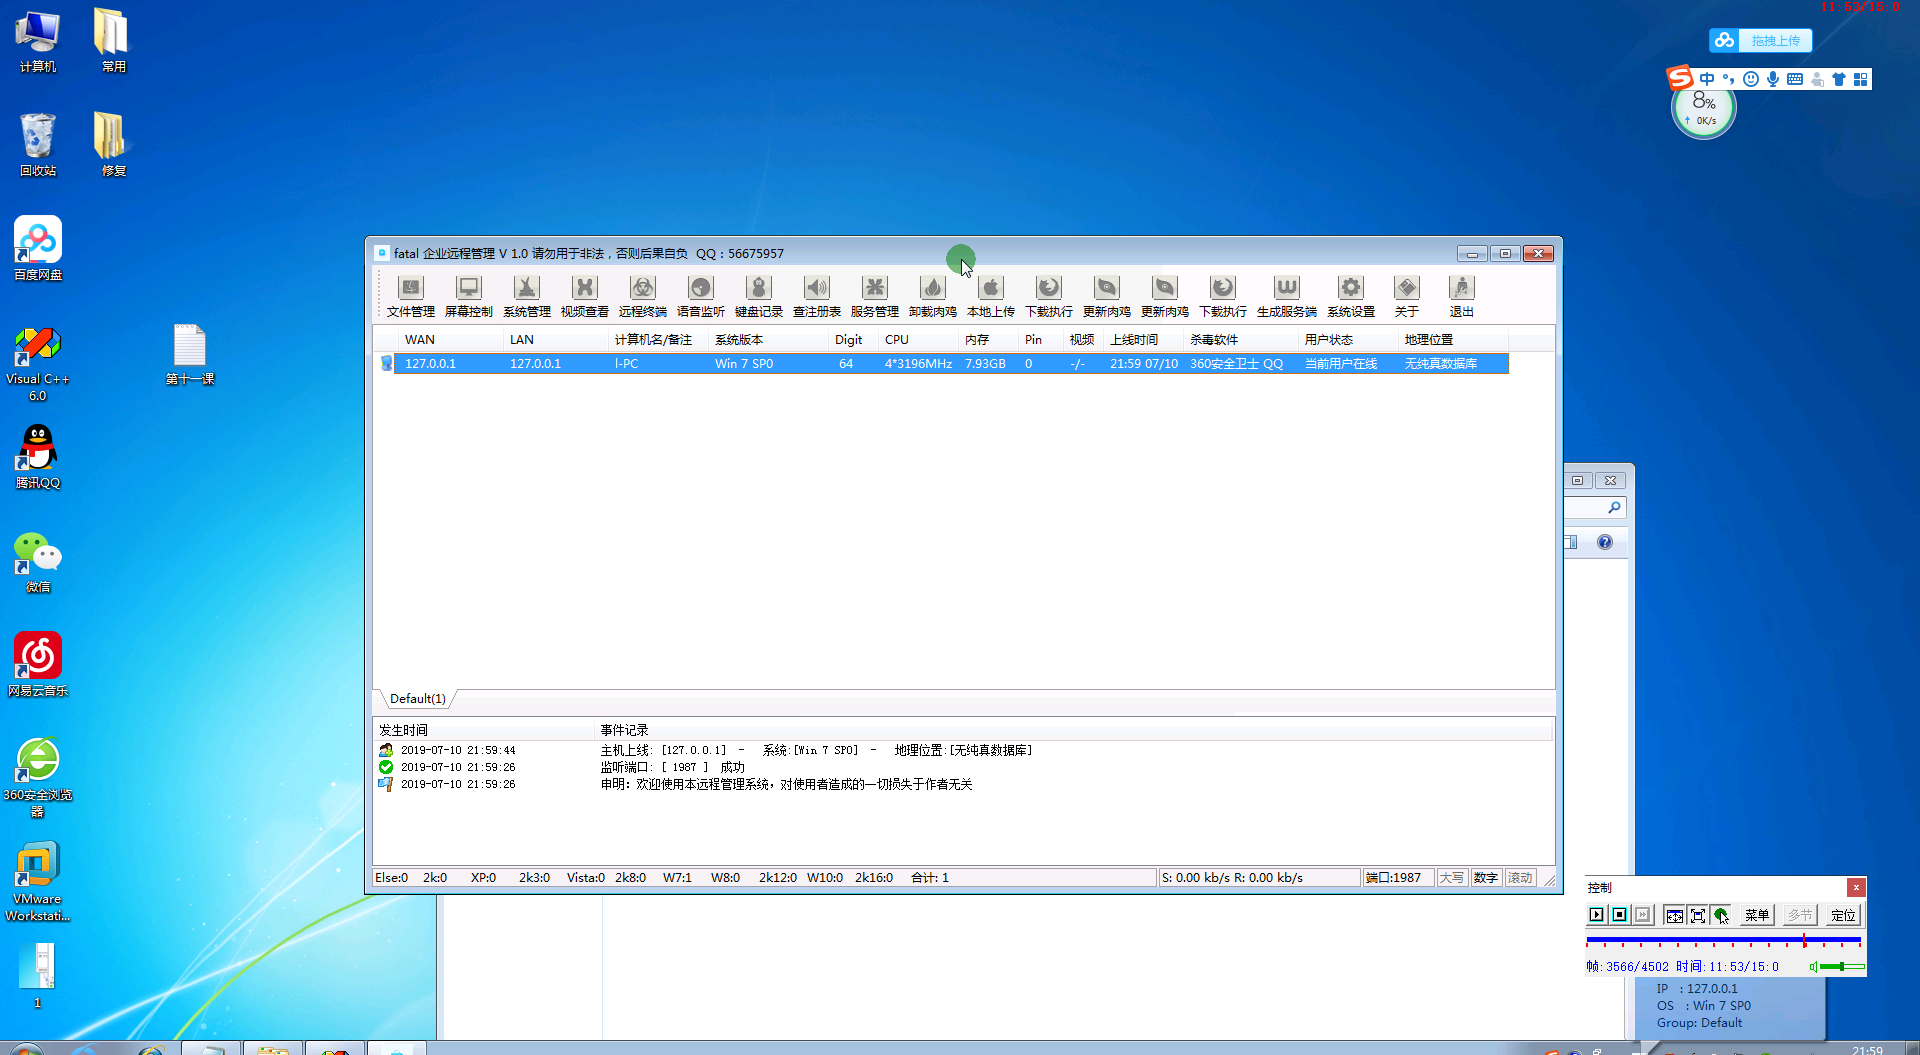This screenshot has width=1920, height=1055.
Task: Click the 数字 num lock indicator
Action: tap(1485, 878)
